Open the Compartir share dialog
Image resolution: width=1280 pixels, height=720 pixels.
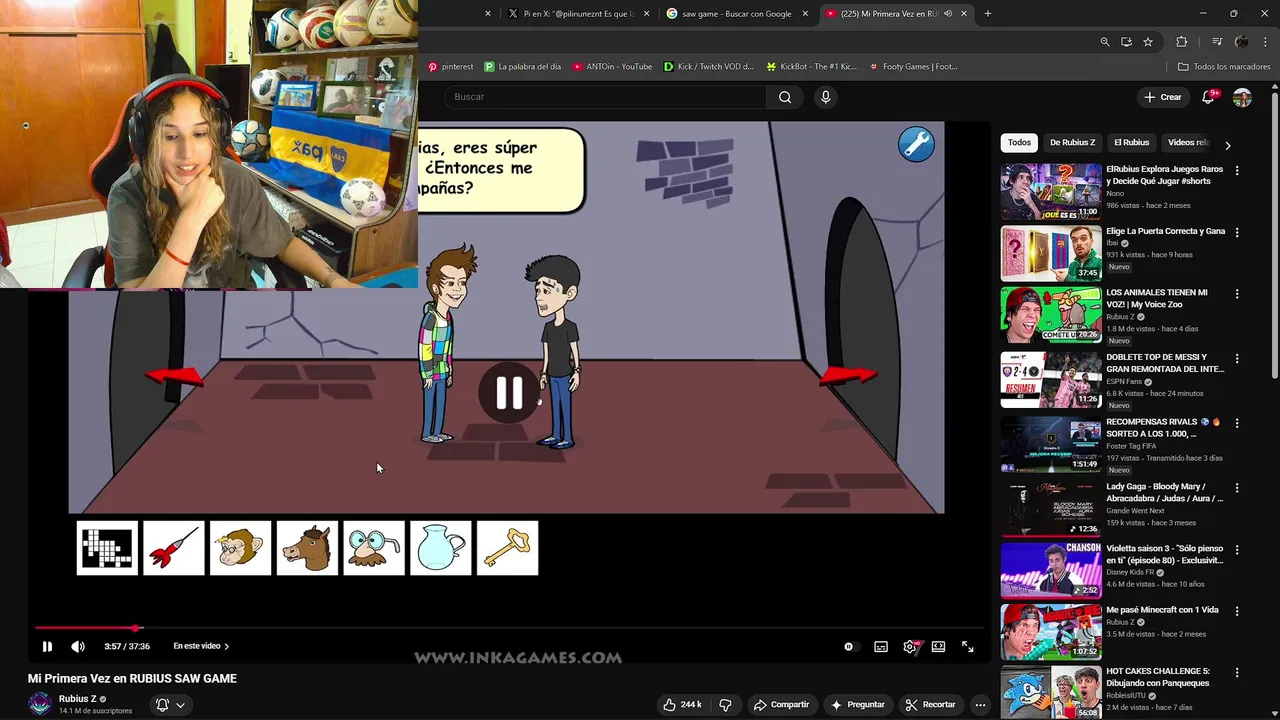coord(781,704)
